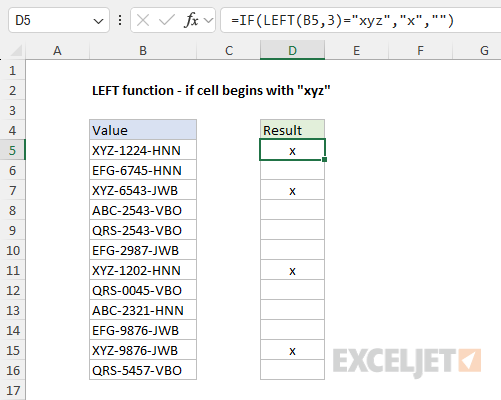Select row 6 header
The width and height of the screenshot is (501, 400).
pyautogui.click(x=13, y=170)
